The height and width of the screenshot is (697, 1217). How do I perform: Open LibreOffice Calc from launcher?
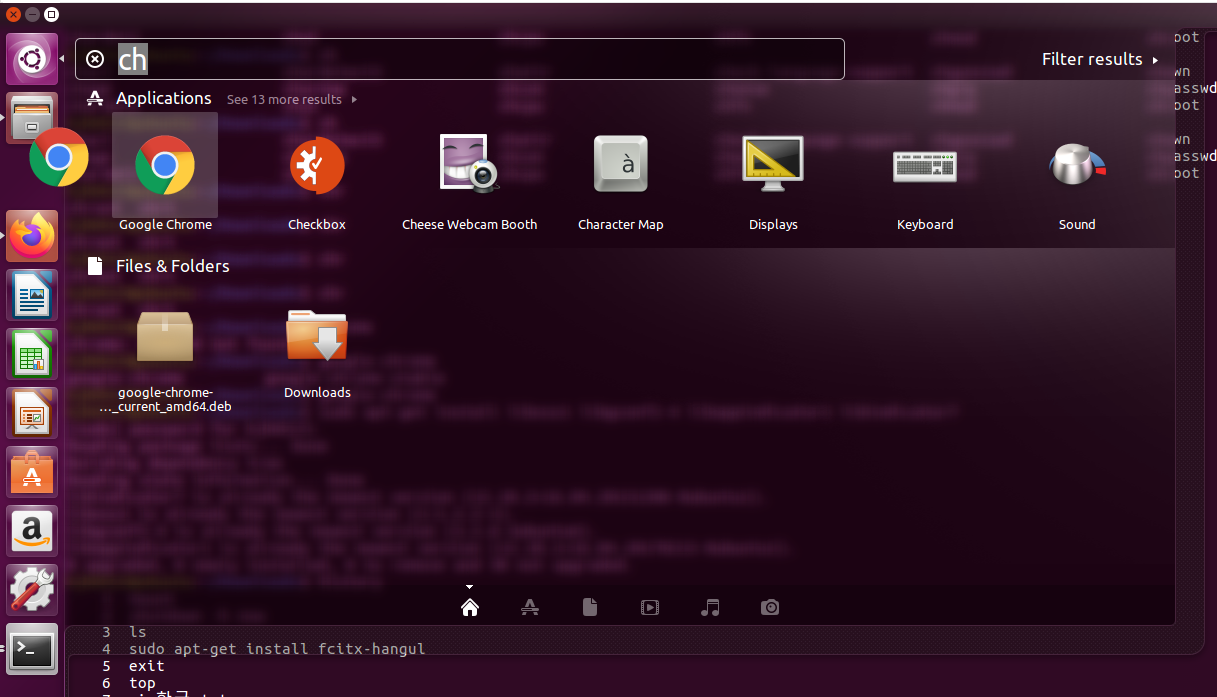pyautogui.click(x=32, y=354)
